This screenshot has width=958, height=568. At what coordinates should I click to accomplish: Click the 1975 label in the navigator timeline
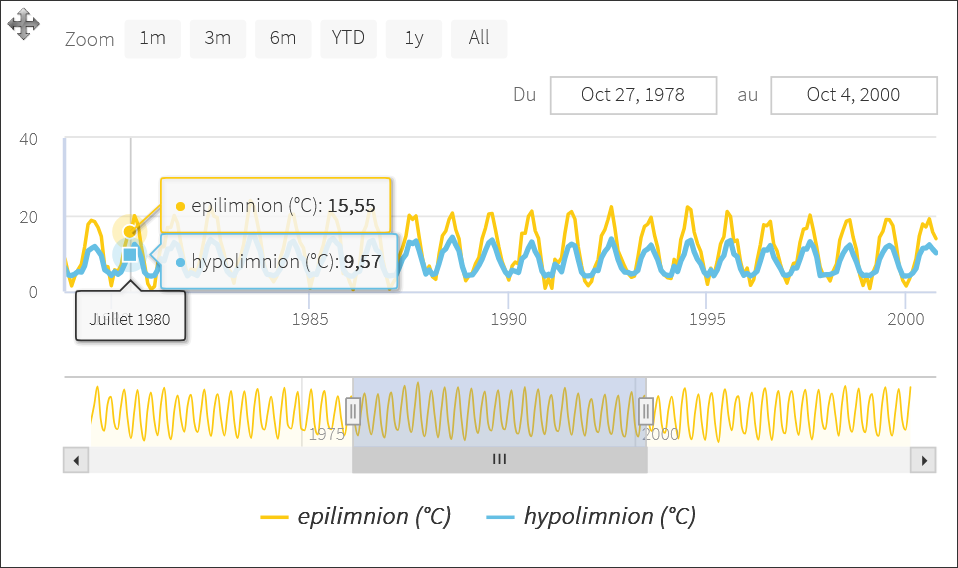pos(327,434)
